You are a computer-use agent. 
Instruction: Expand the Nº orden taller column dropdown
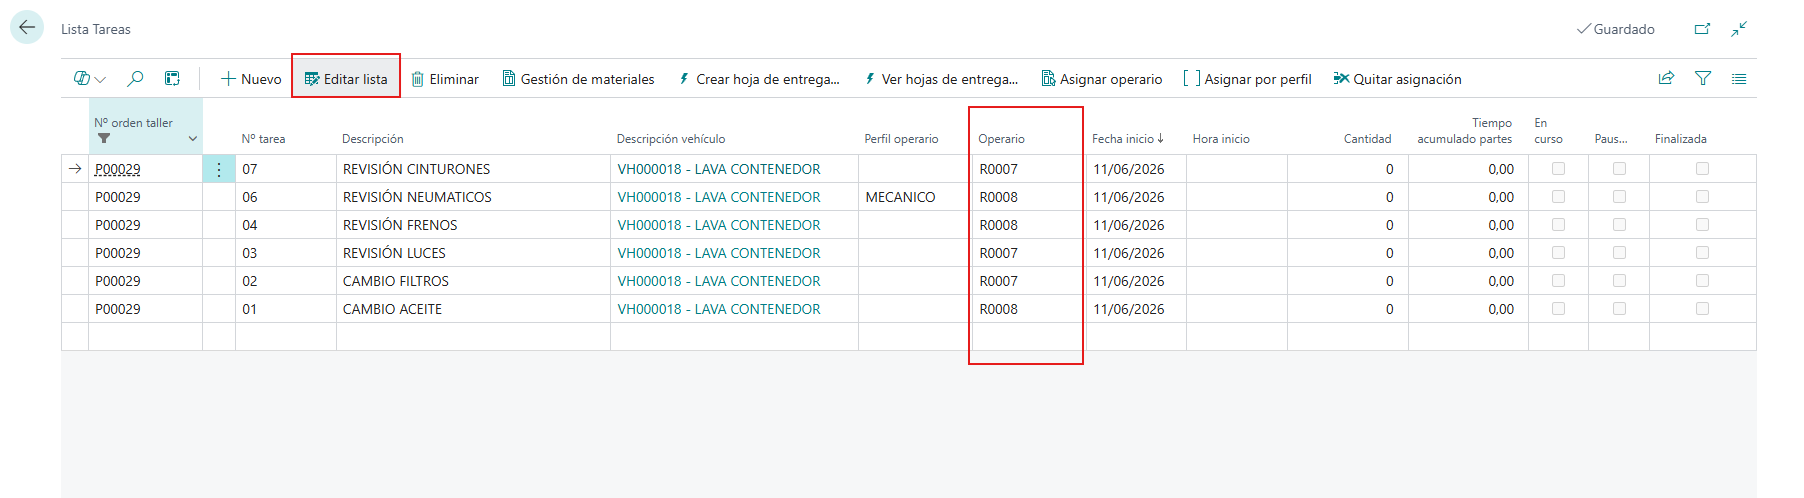[193, 139]
